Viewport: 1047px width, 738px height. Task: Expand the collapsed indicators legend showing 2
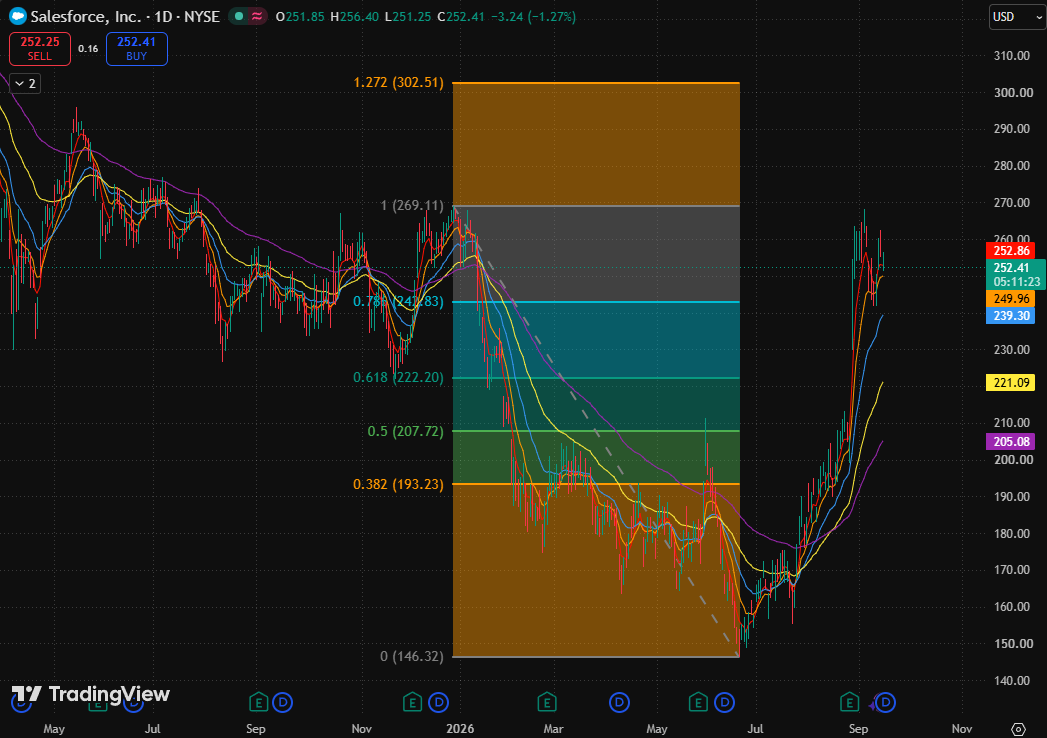click(x=25, y=83)
